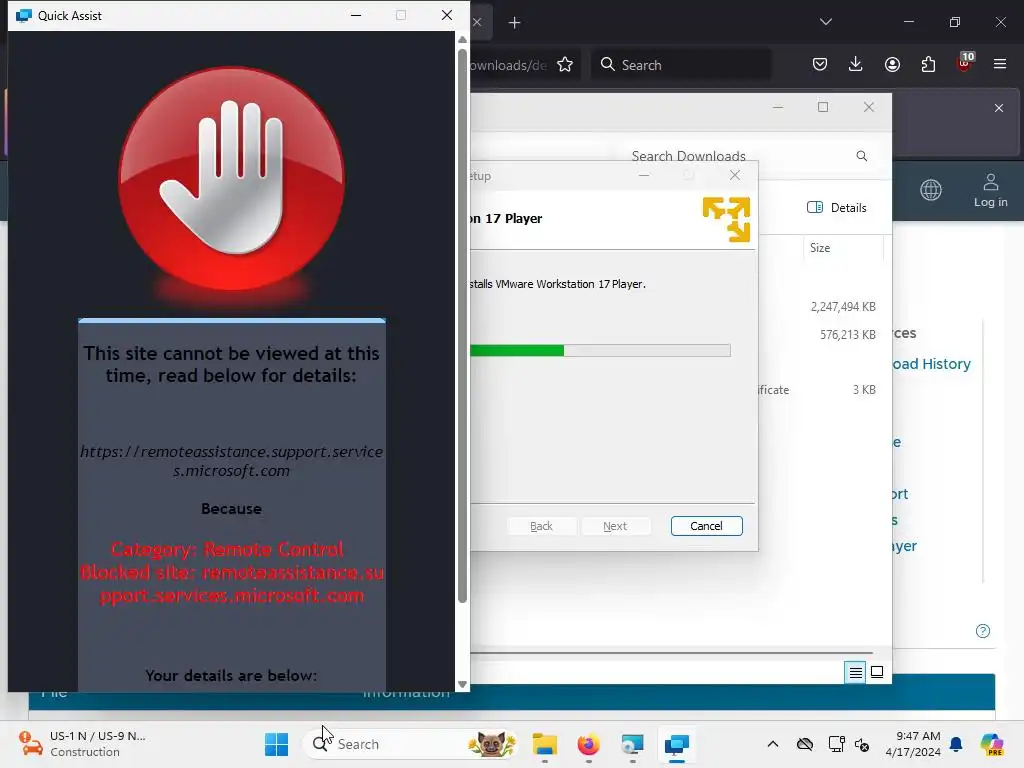
Task: Open Firefox from the taskbar
Action: [x=588, y=744]
